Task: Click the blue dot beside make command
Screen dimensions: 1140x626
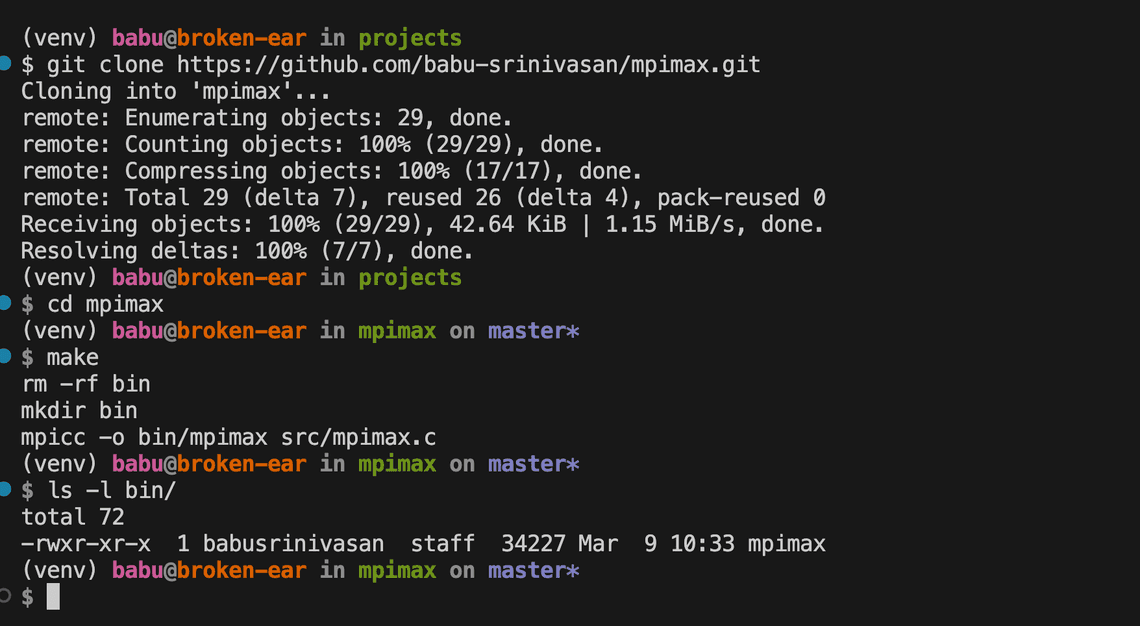Action: [5, 356]
